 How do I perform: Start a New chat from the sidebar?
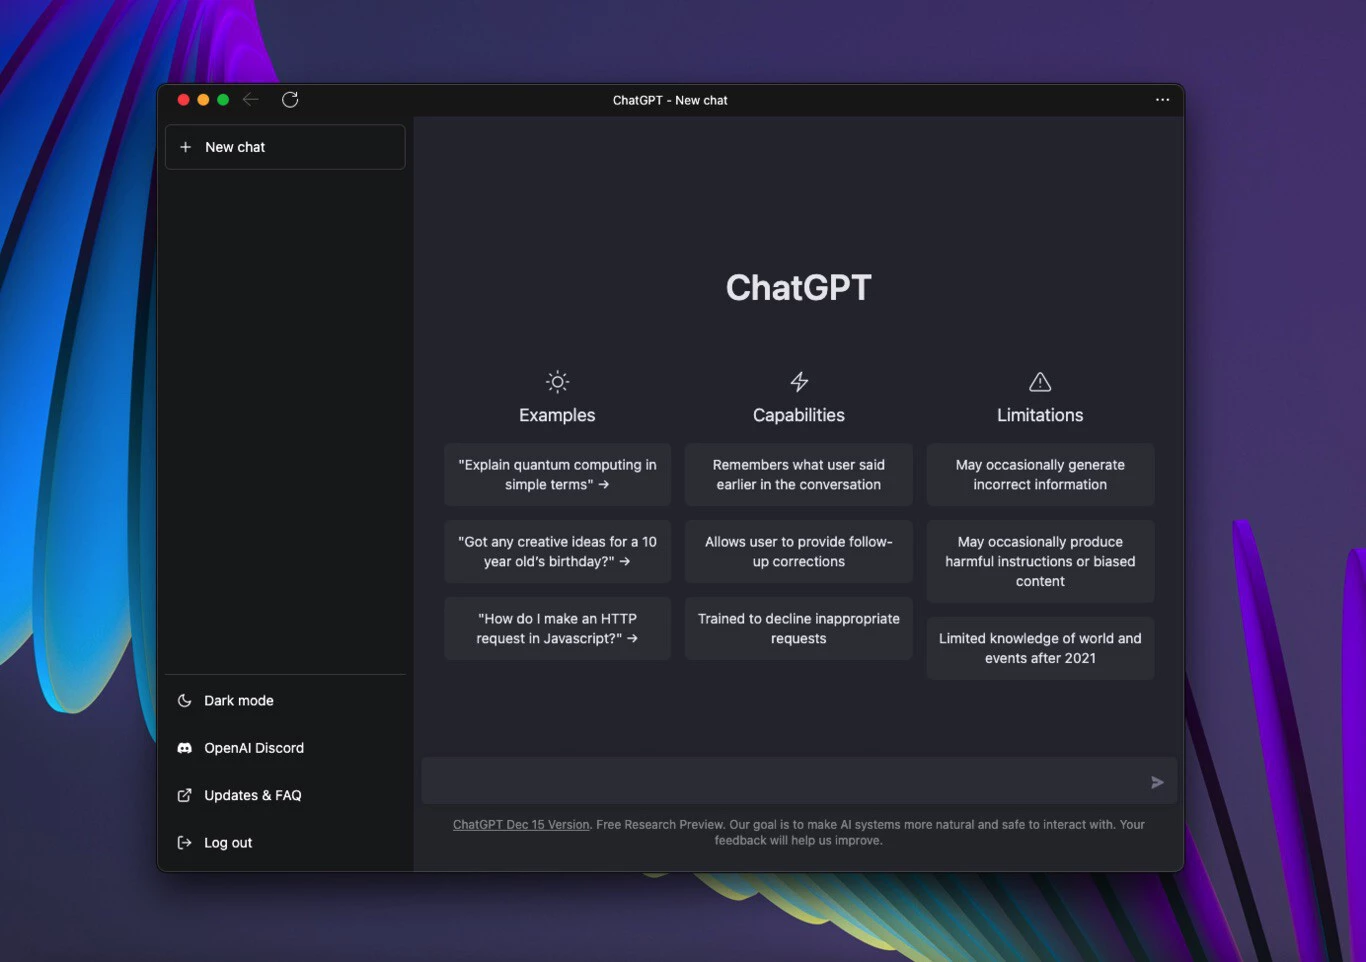coord(285,147)
